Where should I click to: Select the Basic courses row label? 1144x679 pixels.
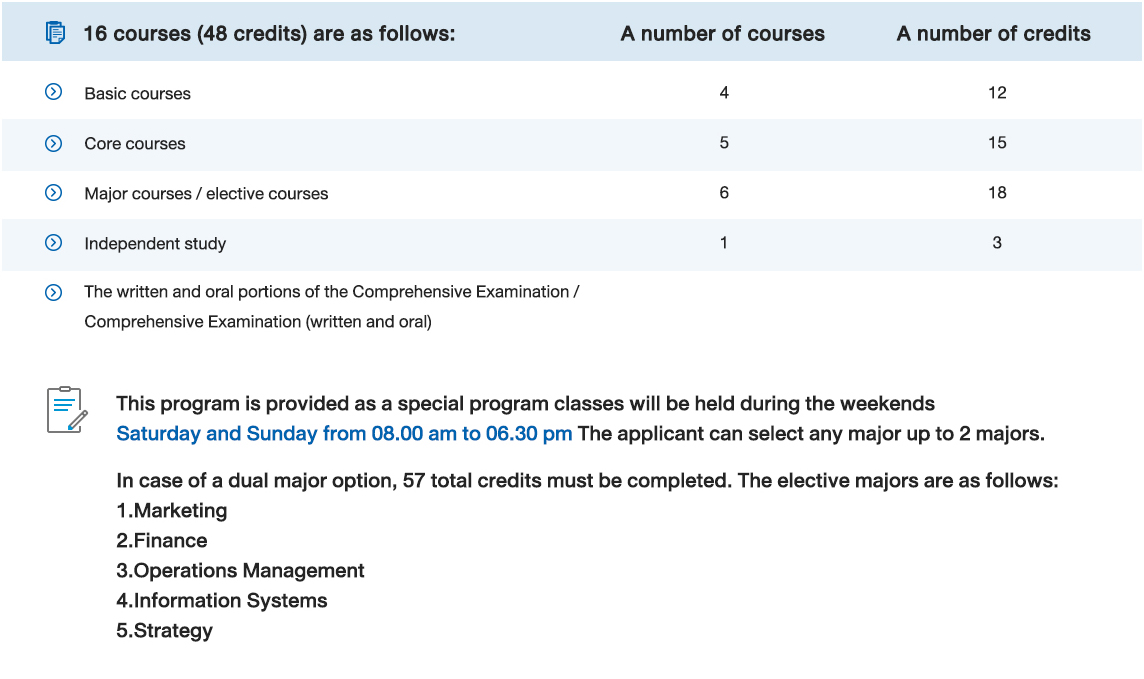tap(137, 94)
